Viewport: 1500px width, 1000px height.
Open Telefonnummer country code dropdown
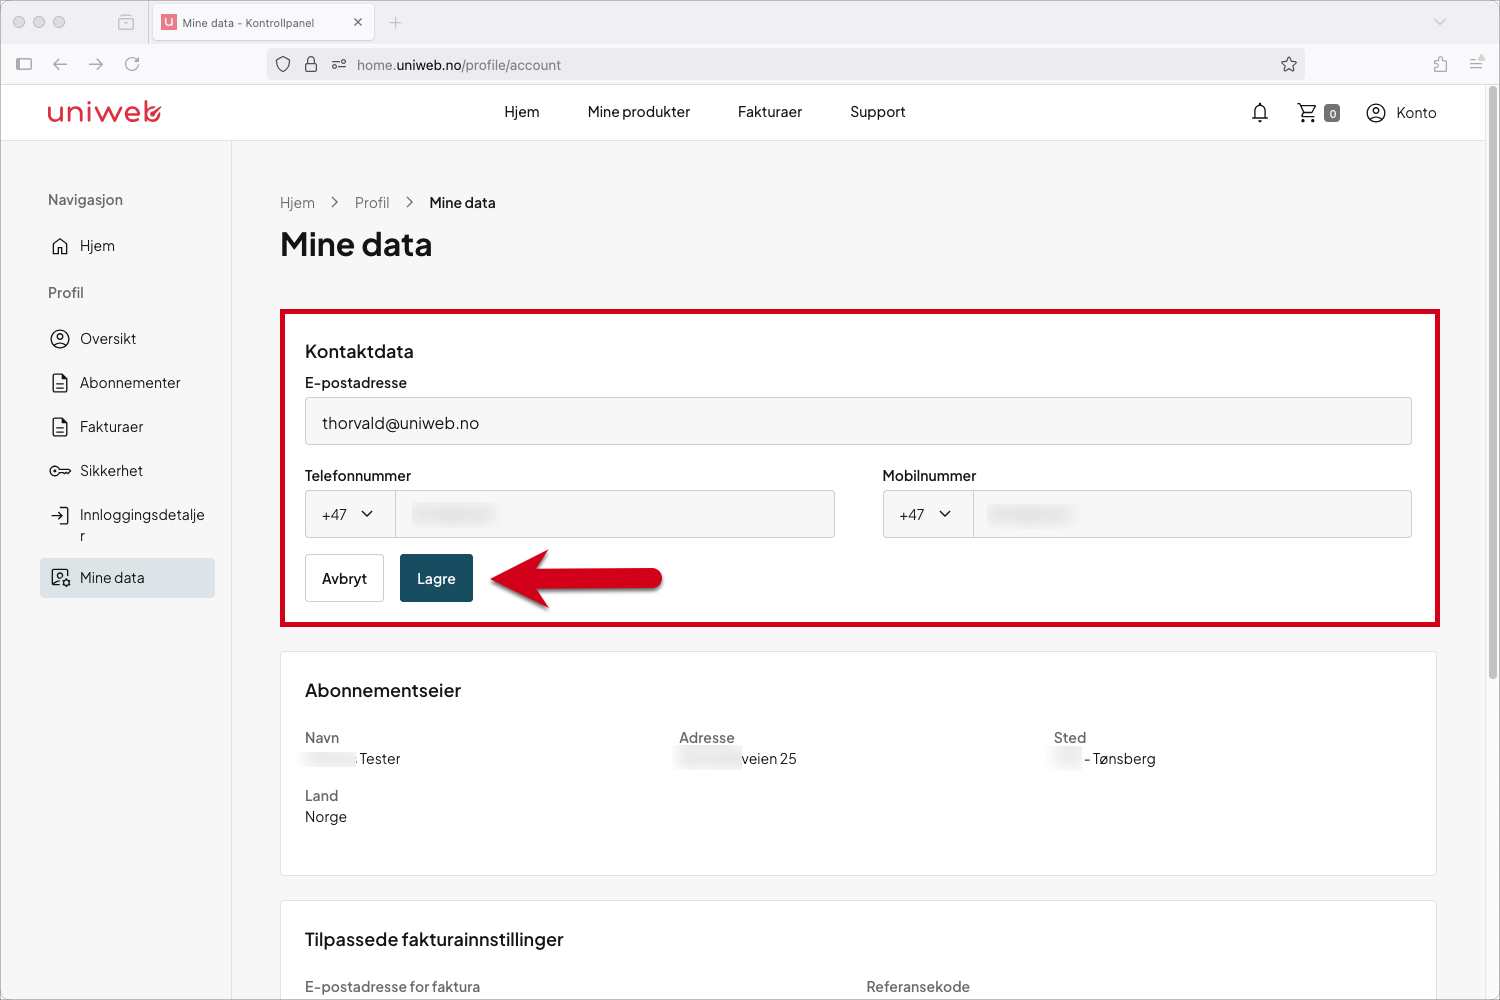point(350,514)
